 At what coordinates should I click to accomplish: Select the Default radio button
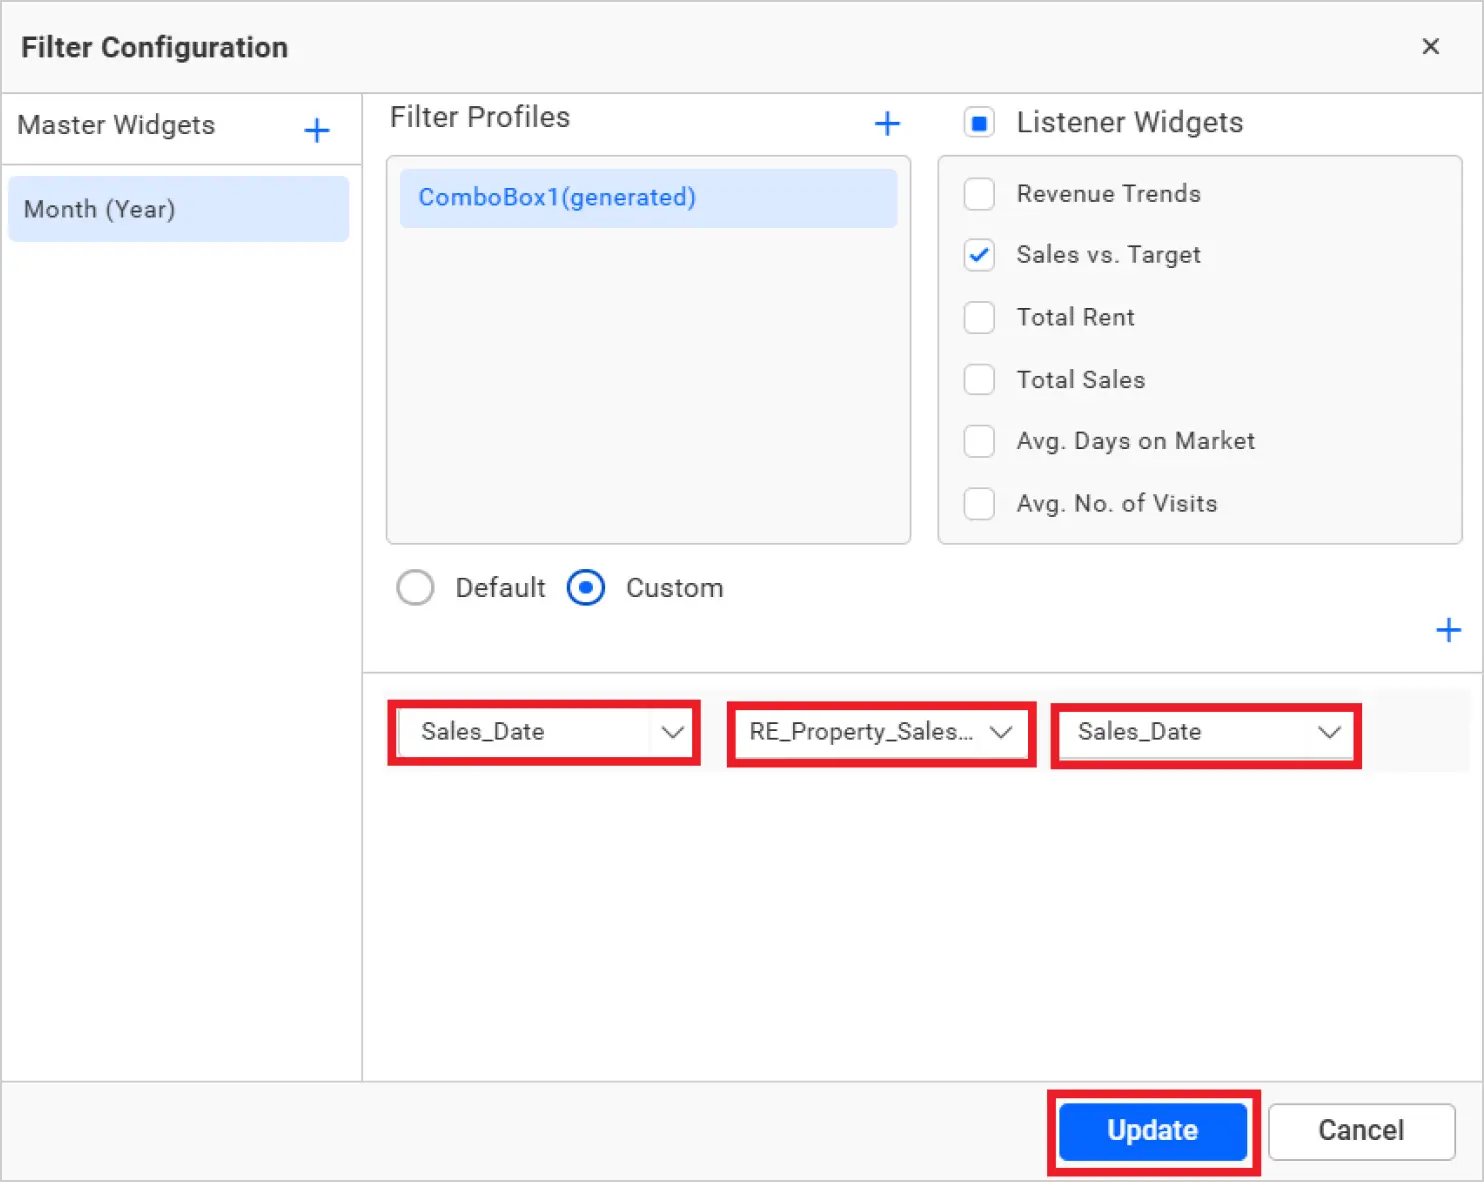coord(415,588)
